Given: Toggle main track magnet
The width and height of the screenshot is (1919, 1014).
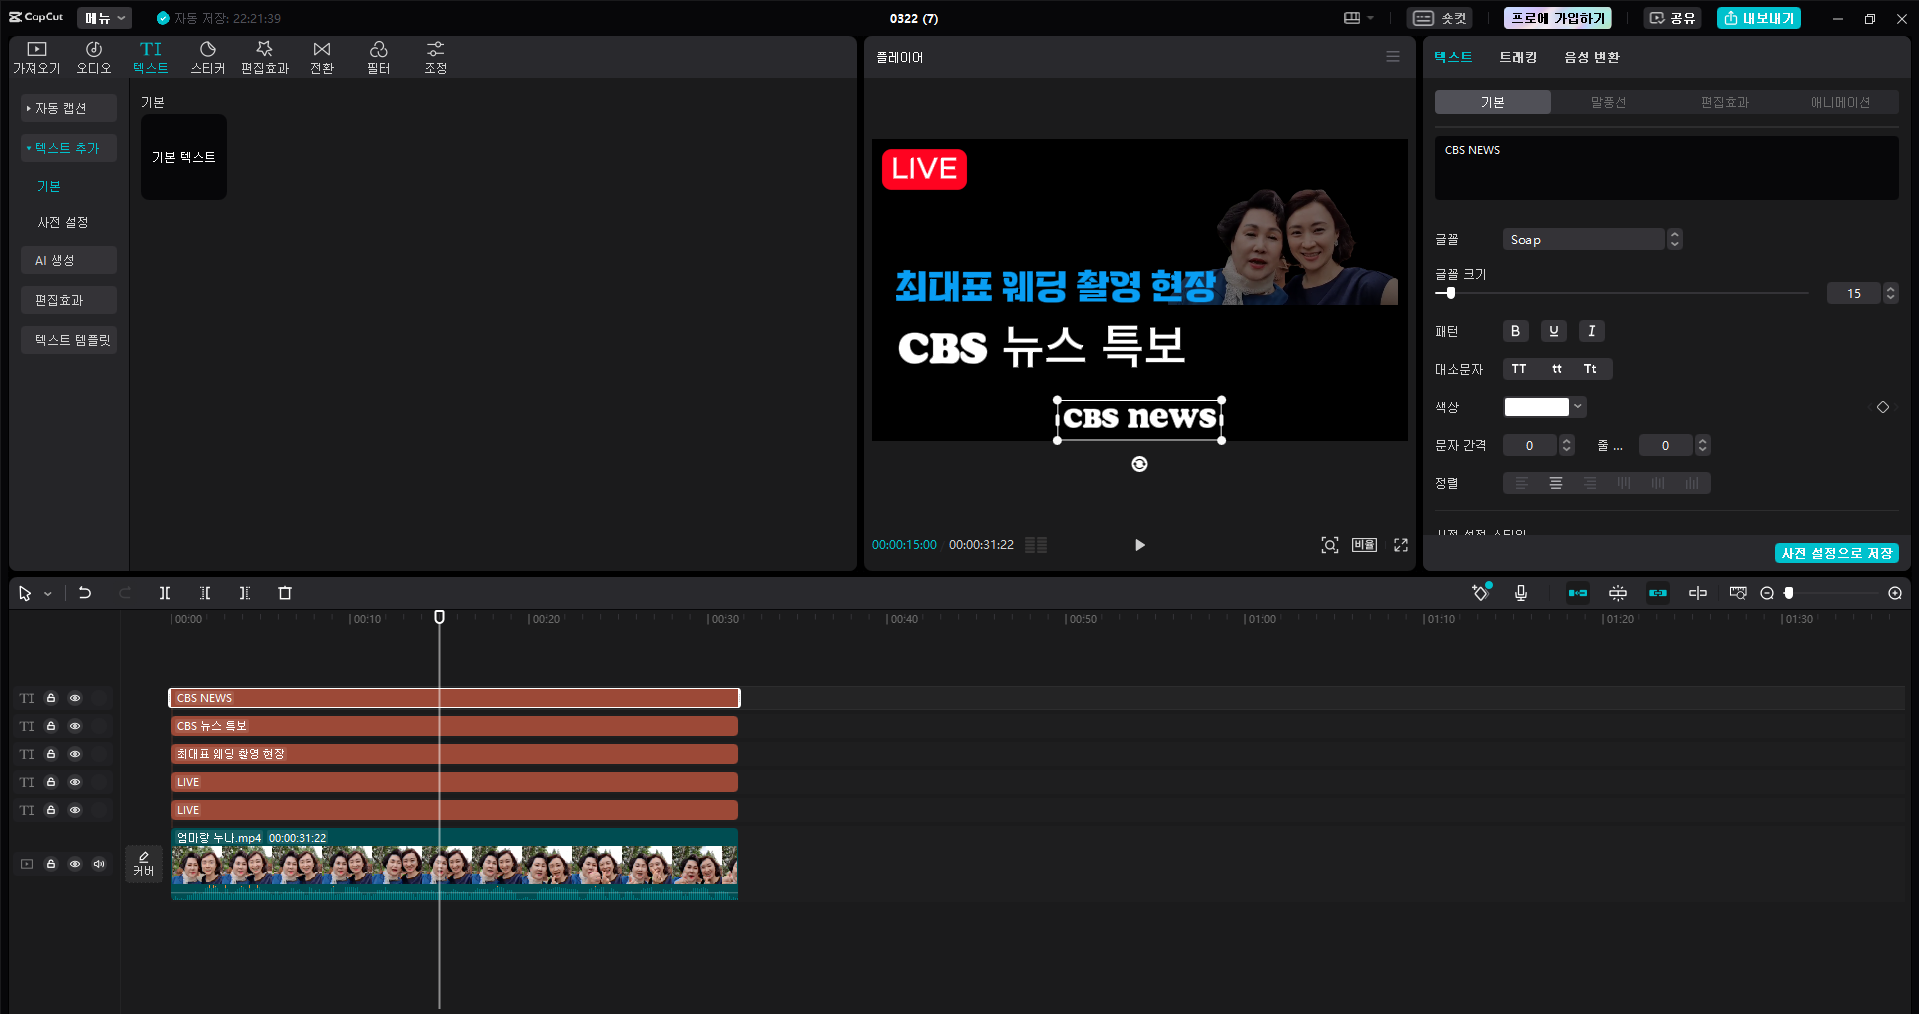Looking at the screenshot, I should click(x=1578, y=593).
